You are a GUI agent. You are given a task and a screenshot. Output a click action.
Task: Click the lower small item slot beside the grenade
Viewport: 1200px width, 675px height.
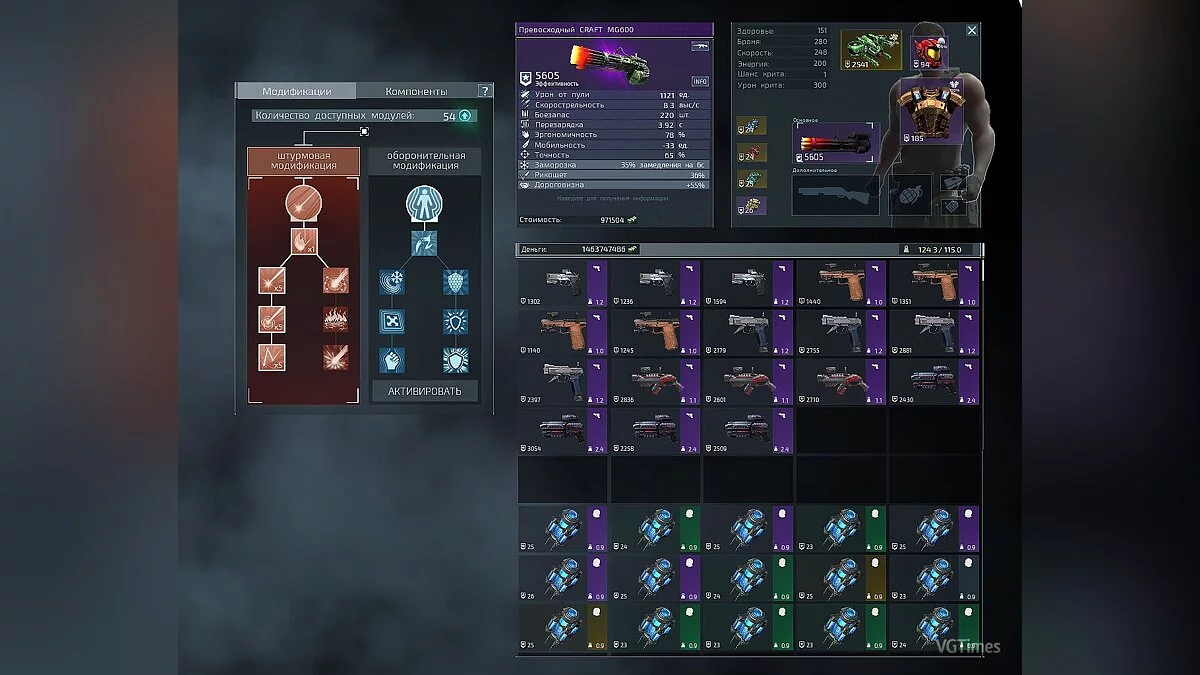pos(953,205)
